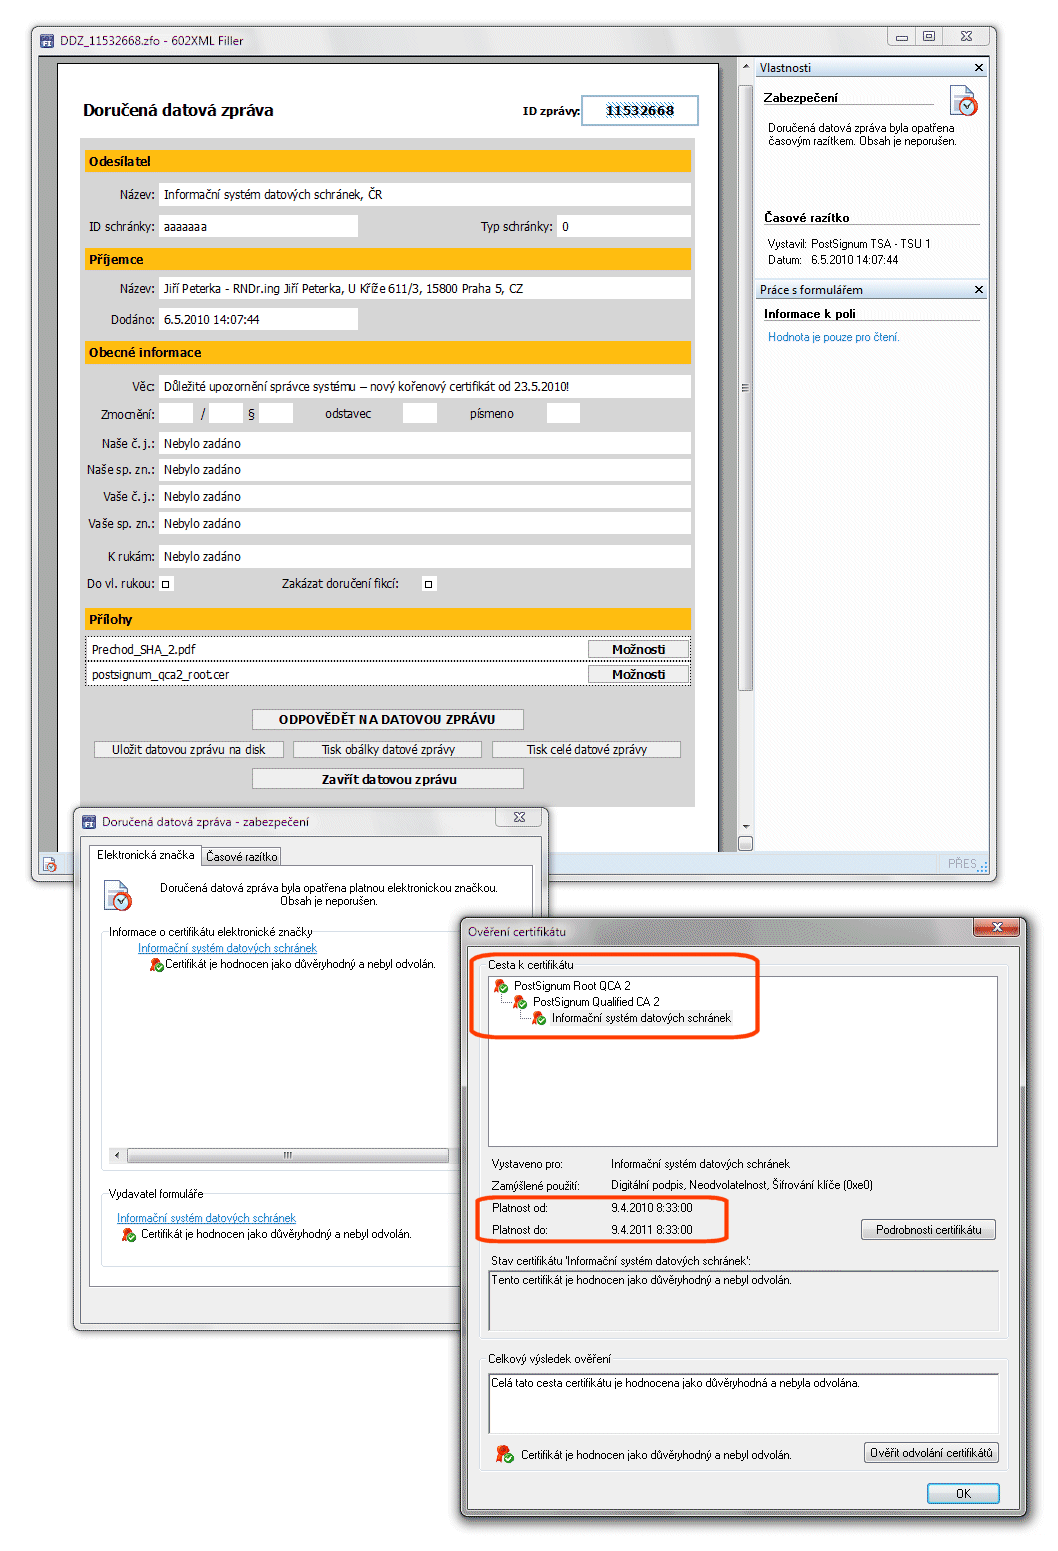Click the paragraph (§) field
This screenshot has width=1058, height=1551.
[276, 414]
